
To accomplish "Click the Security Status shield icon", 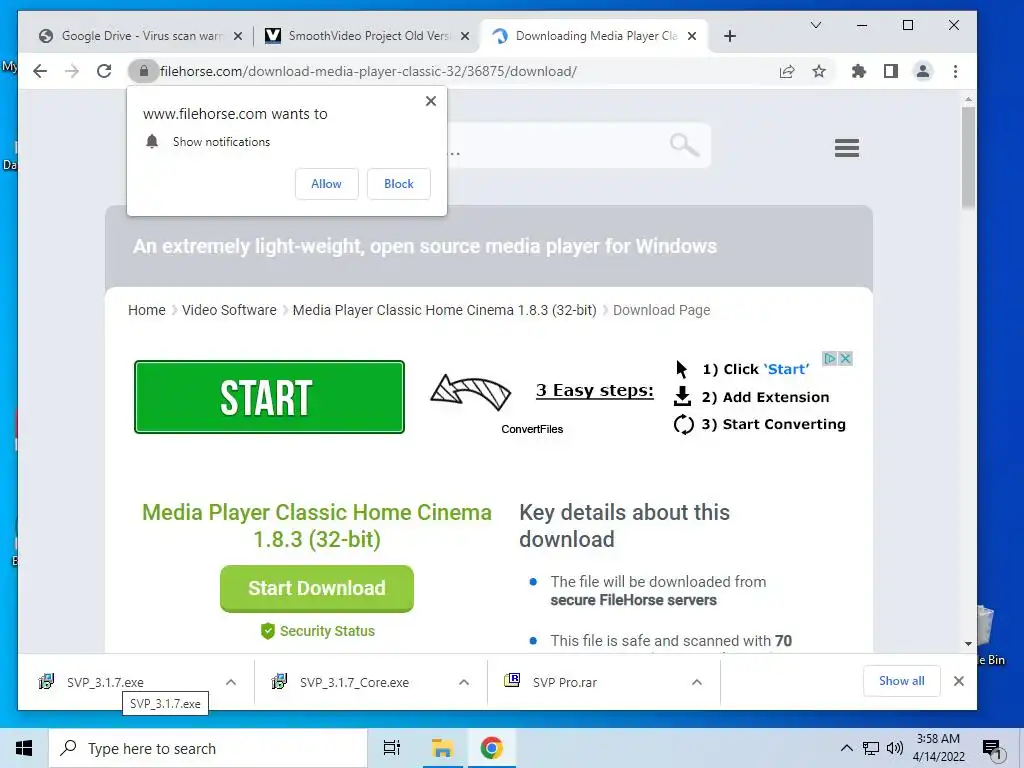I will pyautogui.click(x=268, y=632).
